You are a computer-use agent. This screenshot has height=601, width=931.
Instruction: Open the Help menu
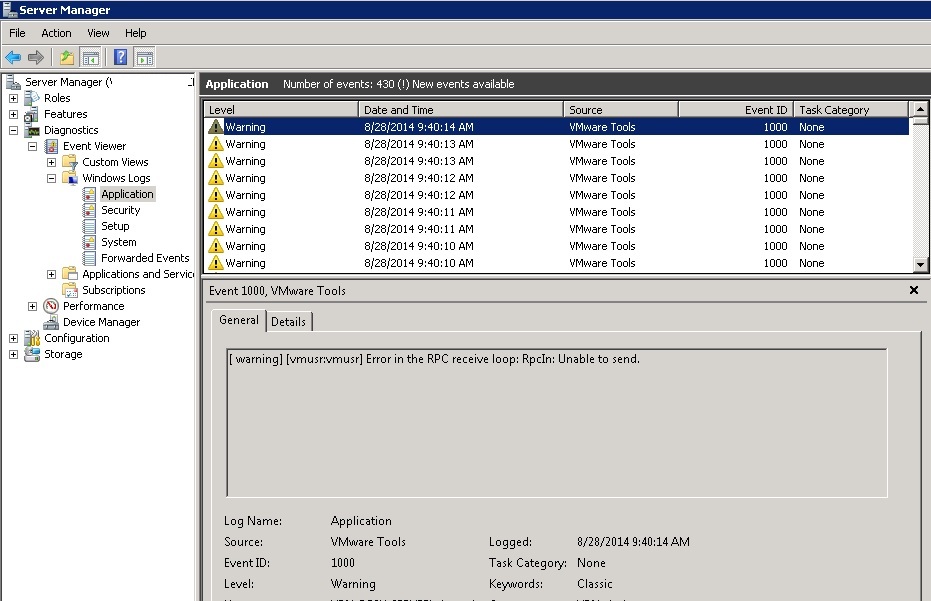point(135,33)
